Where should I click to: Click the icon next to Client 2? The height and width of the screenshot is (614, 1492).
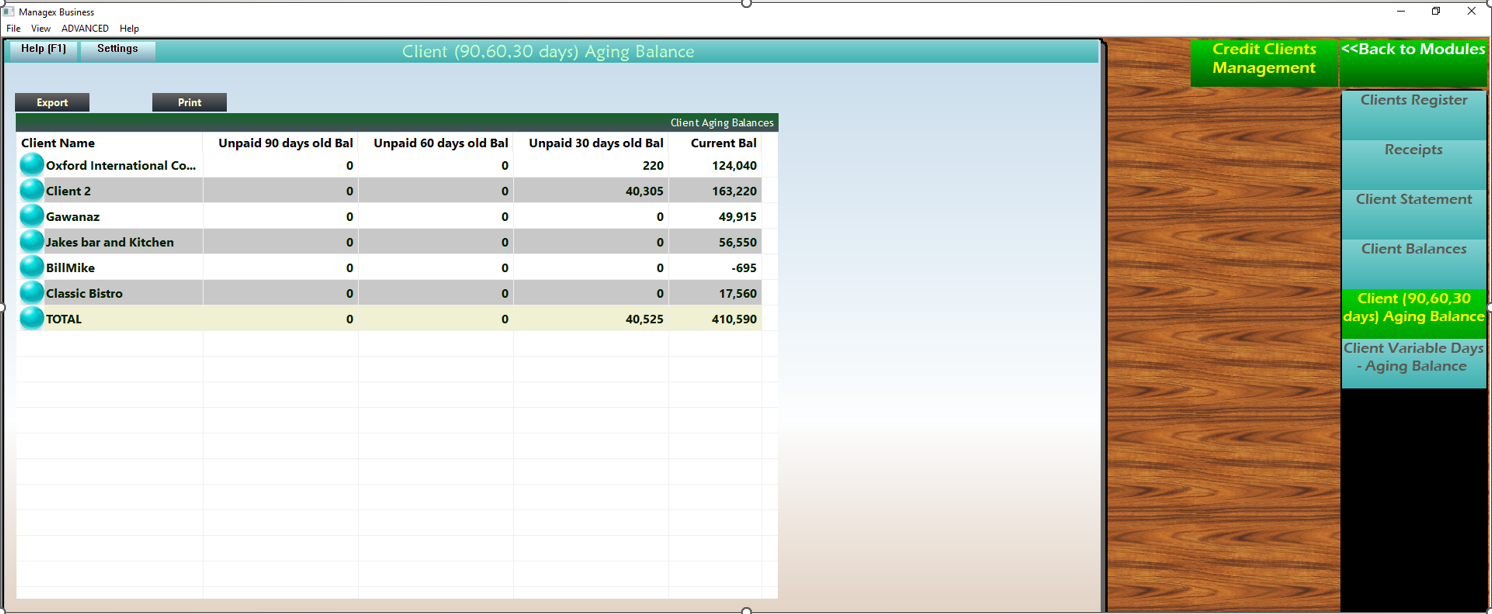tap(30, 190)
